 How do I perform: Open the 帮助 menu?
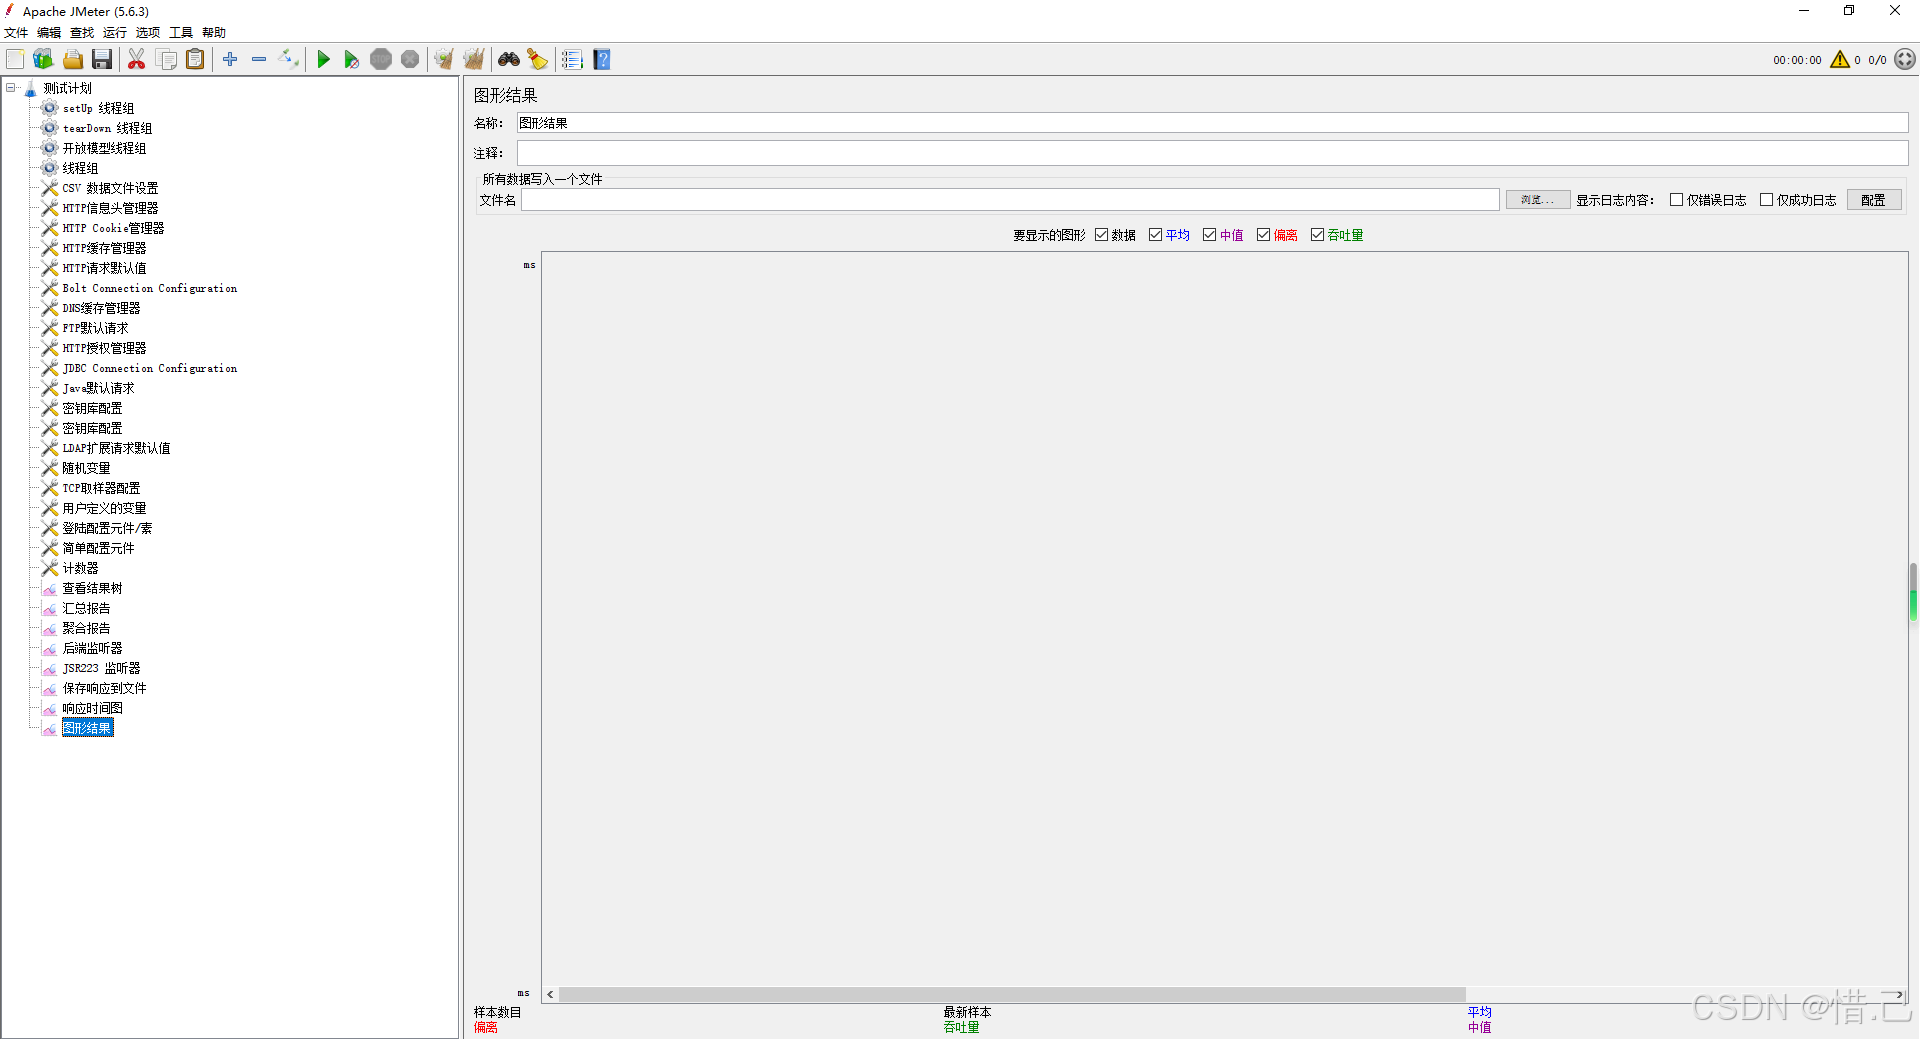[x=214, y=33]
